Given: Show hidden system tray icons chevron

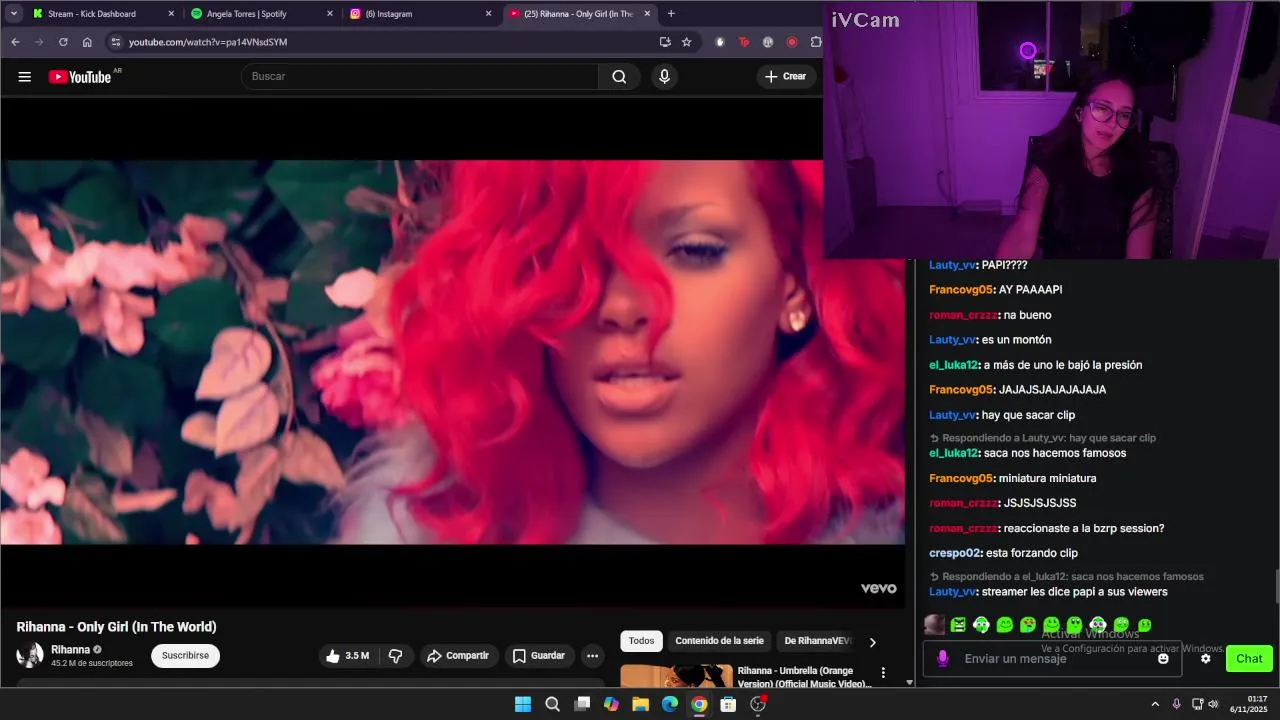Looking at the screenshot, I should coord(1155,704).
